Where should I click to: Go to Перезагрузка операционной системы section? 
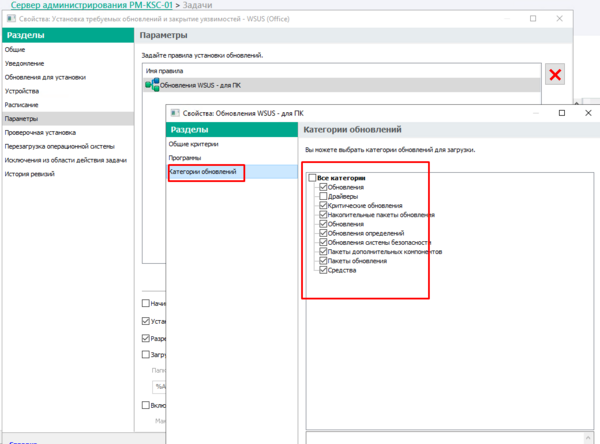tap(60, 146)
